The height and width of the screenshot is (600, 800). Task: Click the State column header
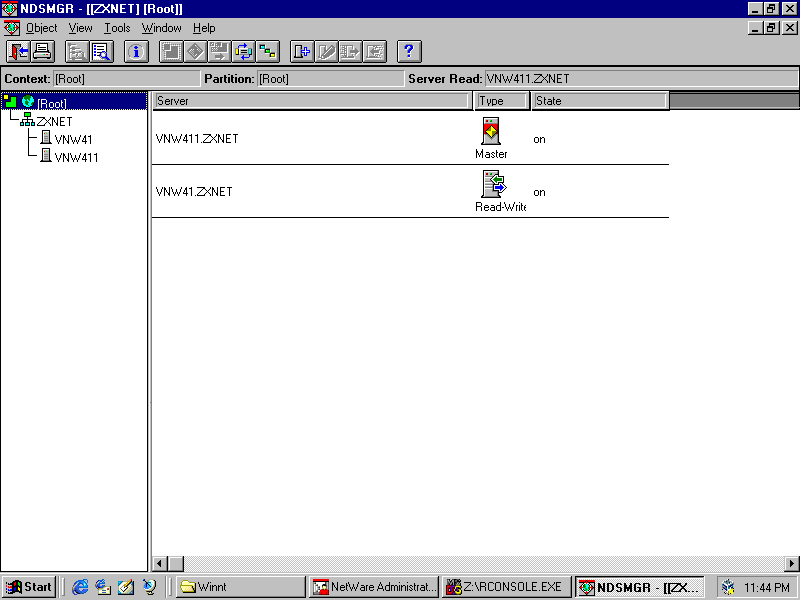pos(599,101)
